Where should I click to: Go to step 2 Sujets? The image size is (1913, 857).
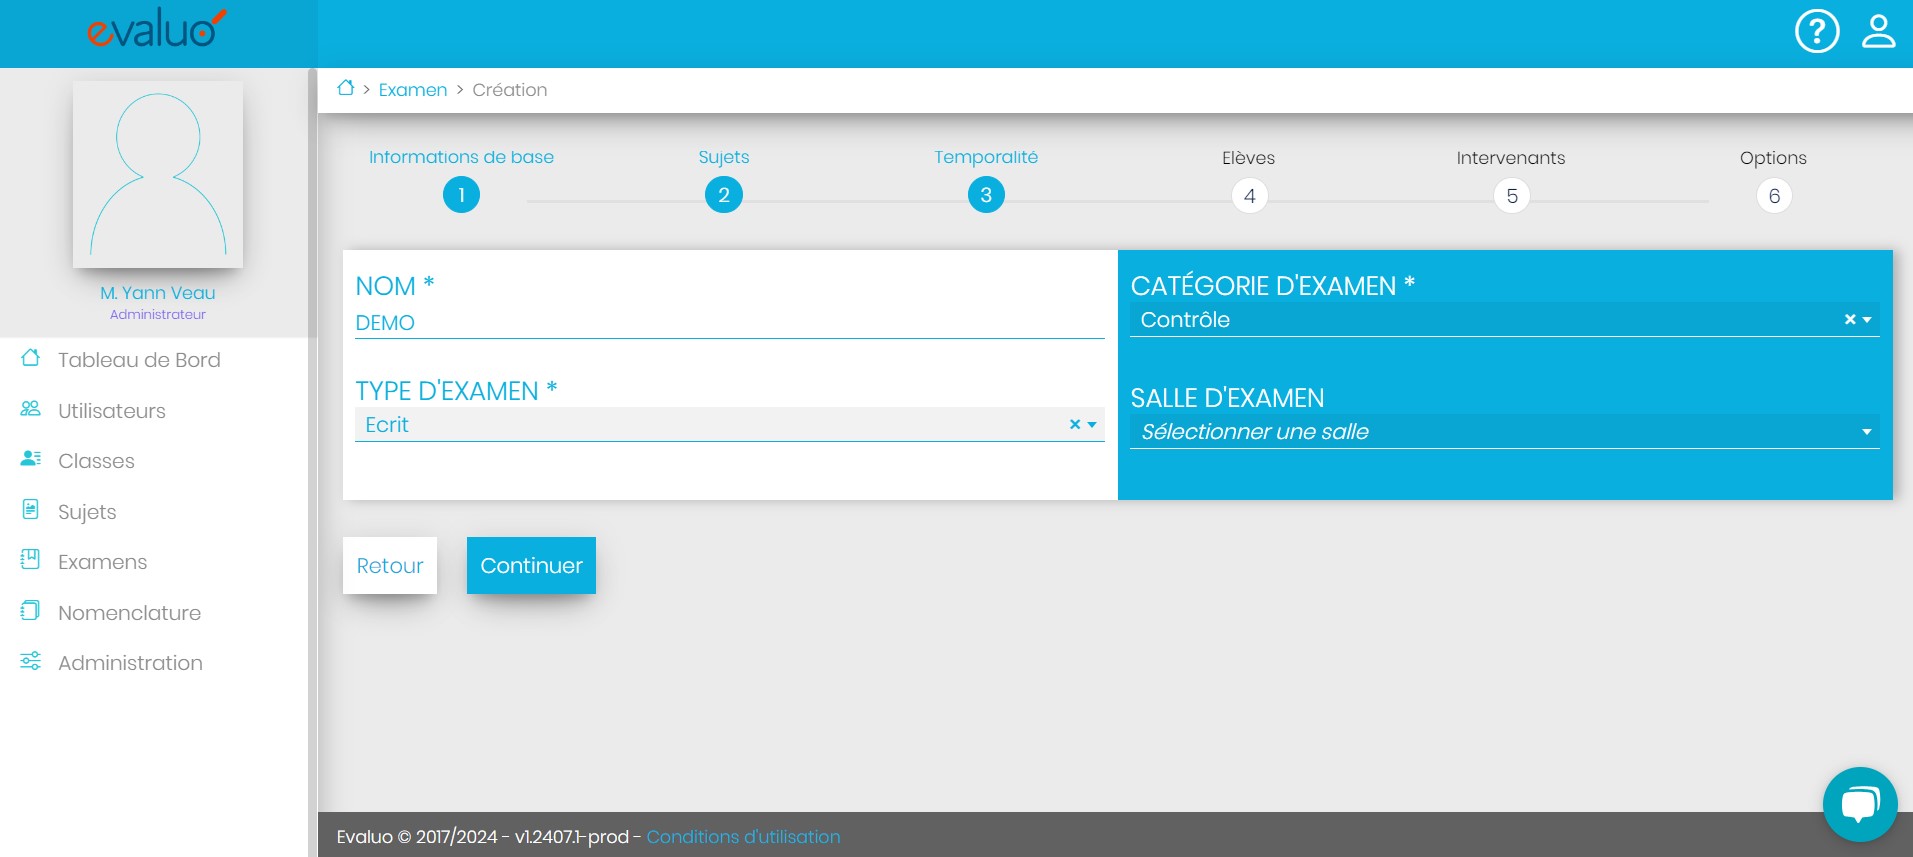click(x=723, y=195)
